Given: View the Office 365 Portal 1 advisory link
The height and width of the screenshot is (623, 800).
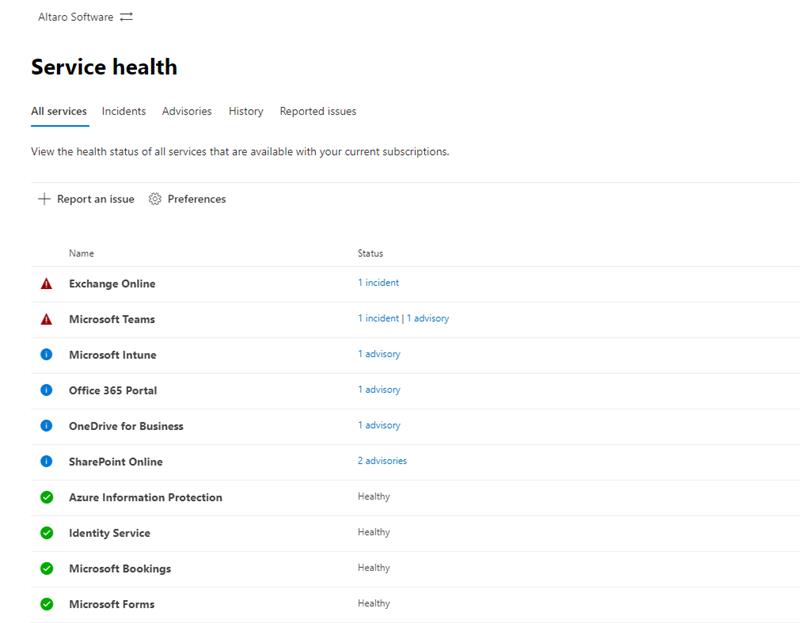Looking at the screenshot, I should pos(379,390).
